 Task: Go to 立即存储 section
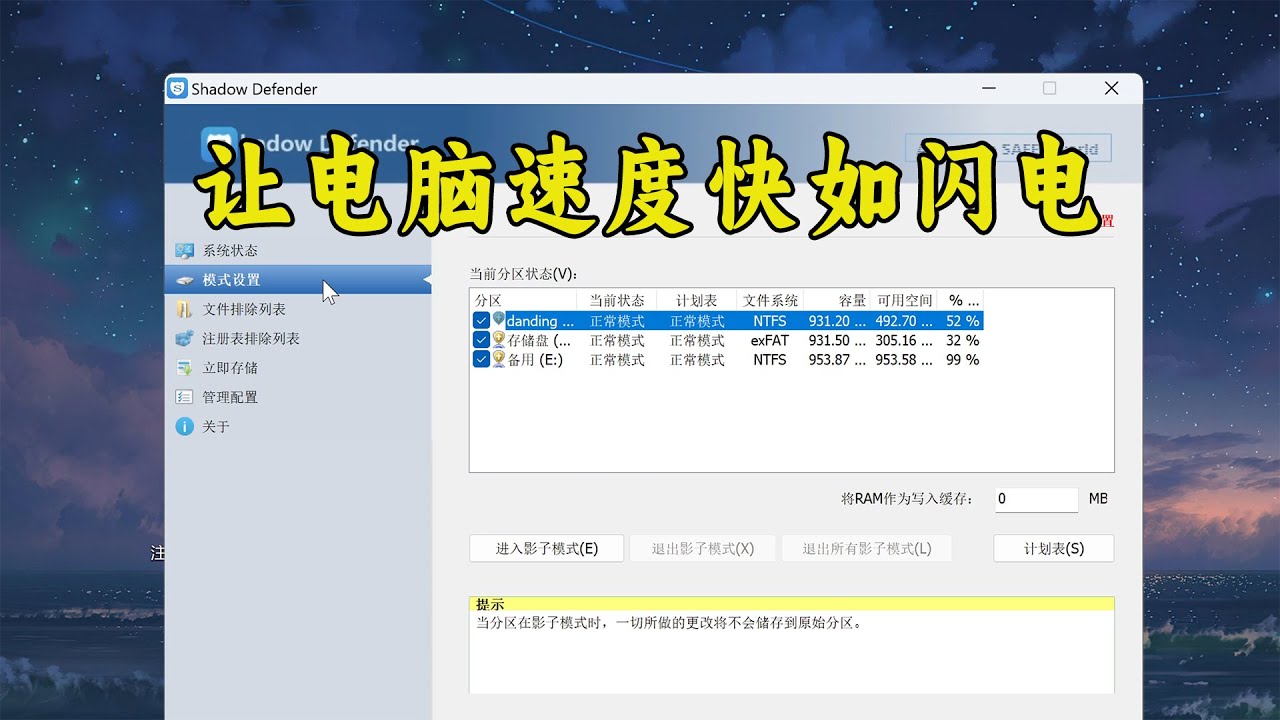(x=230, y=368)
